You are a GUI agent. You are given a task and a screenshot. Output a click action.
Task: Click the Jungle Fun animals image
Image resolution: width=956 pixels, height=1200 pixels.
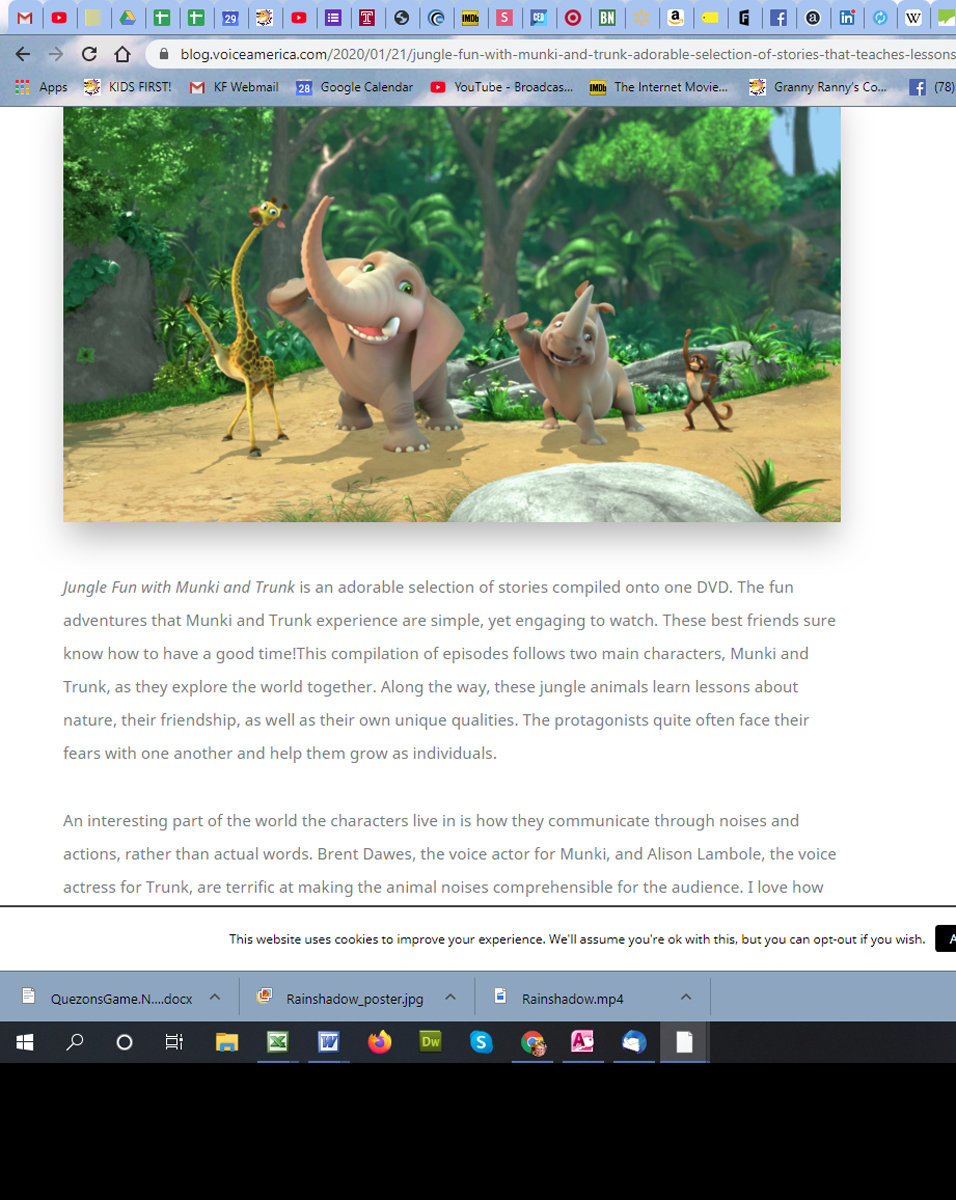pyautogui.click(x=452, y=314)
